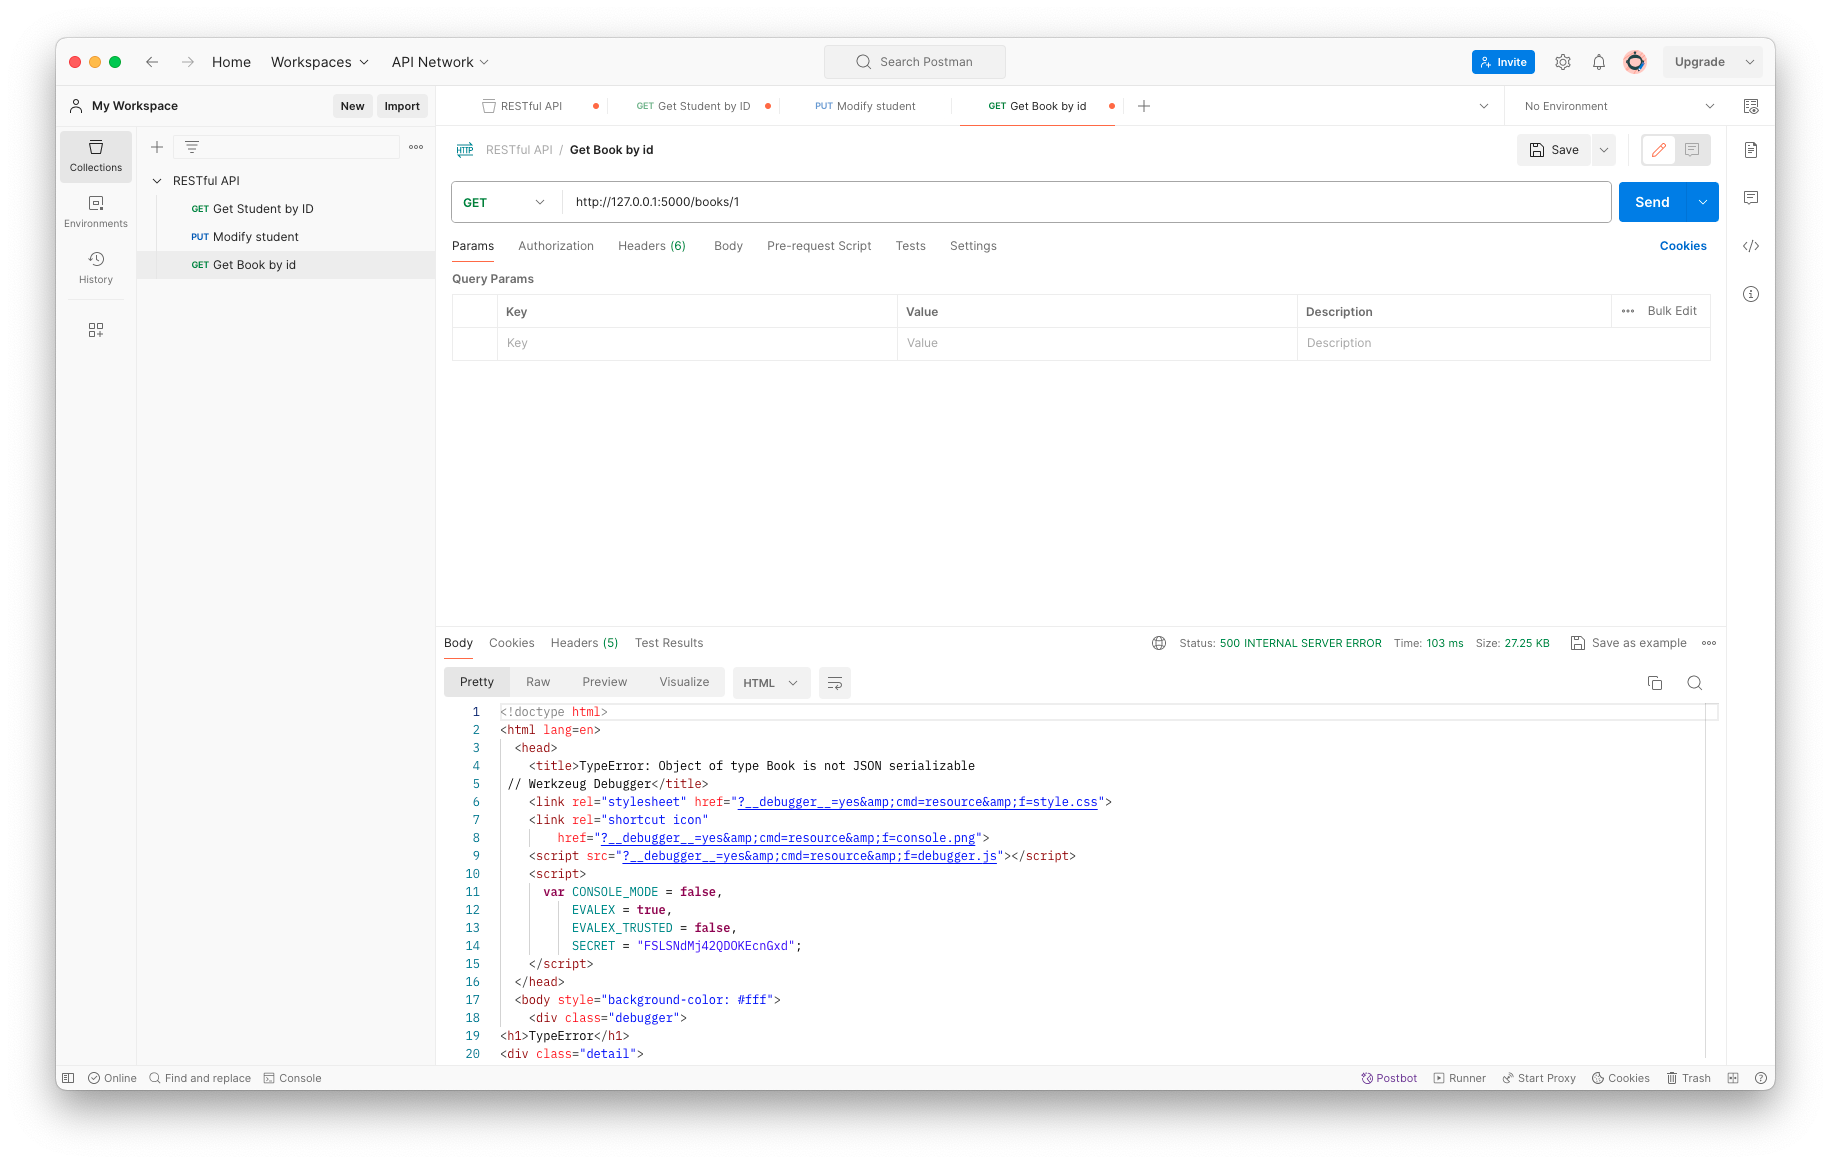This screenshot has height=1164, width=1831.
Task: Open Postbot from the status bar
Action: pyautogui.click(x=1389, y=1078)
